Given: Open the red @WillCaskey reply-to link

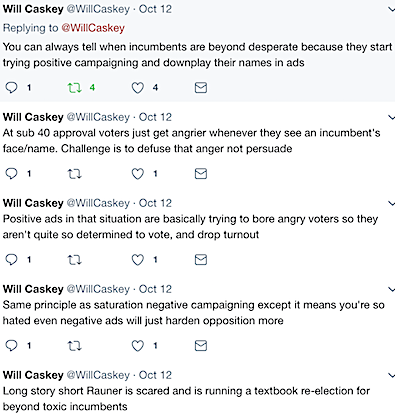Looking at the screenshot, I should point(93,28).
